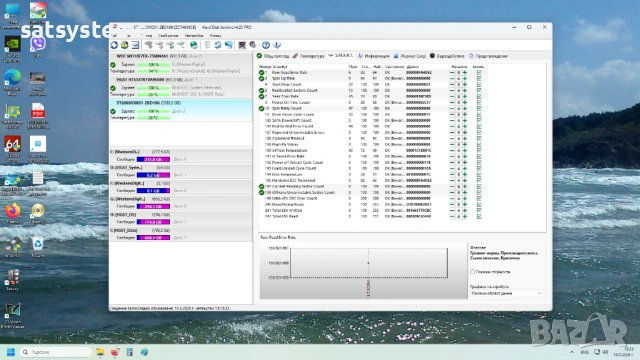Open the AIDA64 desktop icon
This screenshot has width=640, height=360.
(x=13, y=149)
